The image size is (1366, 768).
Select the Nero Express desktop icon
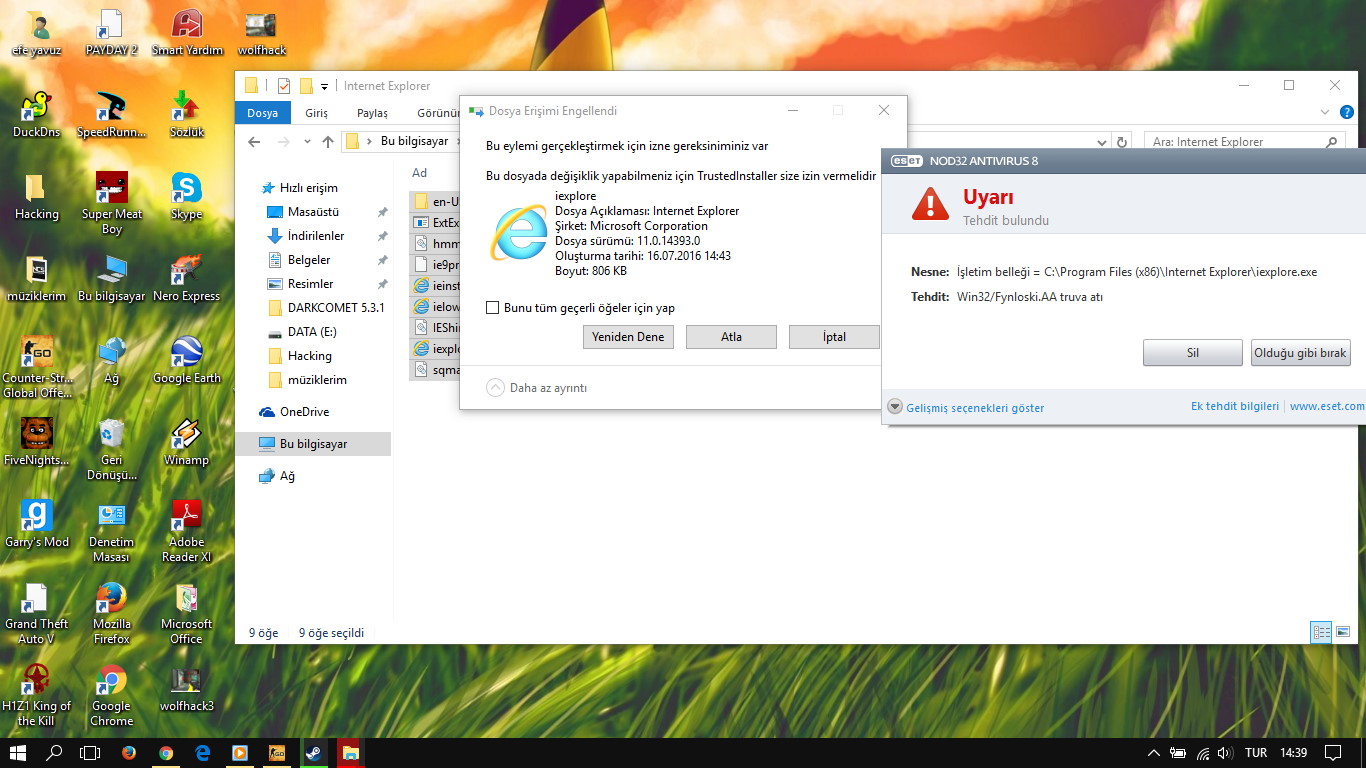coord(187,277)
